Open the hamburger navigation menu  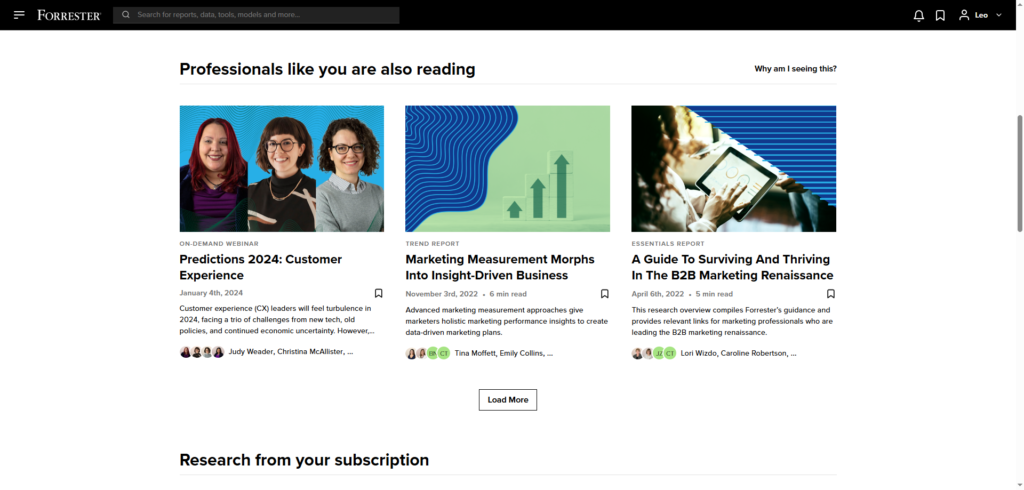point(19,15)
